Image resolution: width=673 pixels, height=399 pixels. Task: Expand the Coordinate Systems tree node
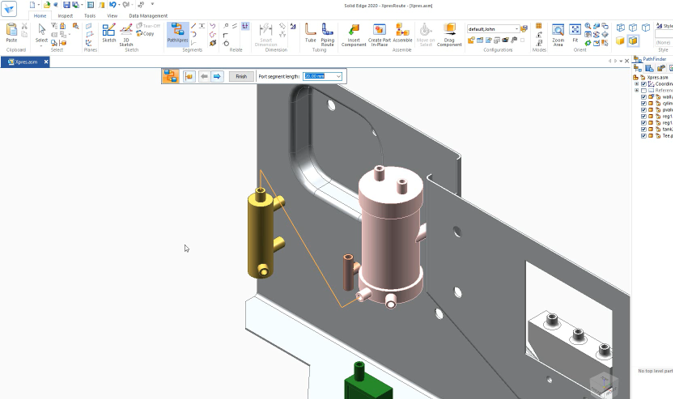[637, 84]
